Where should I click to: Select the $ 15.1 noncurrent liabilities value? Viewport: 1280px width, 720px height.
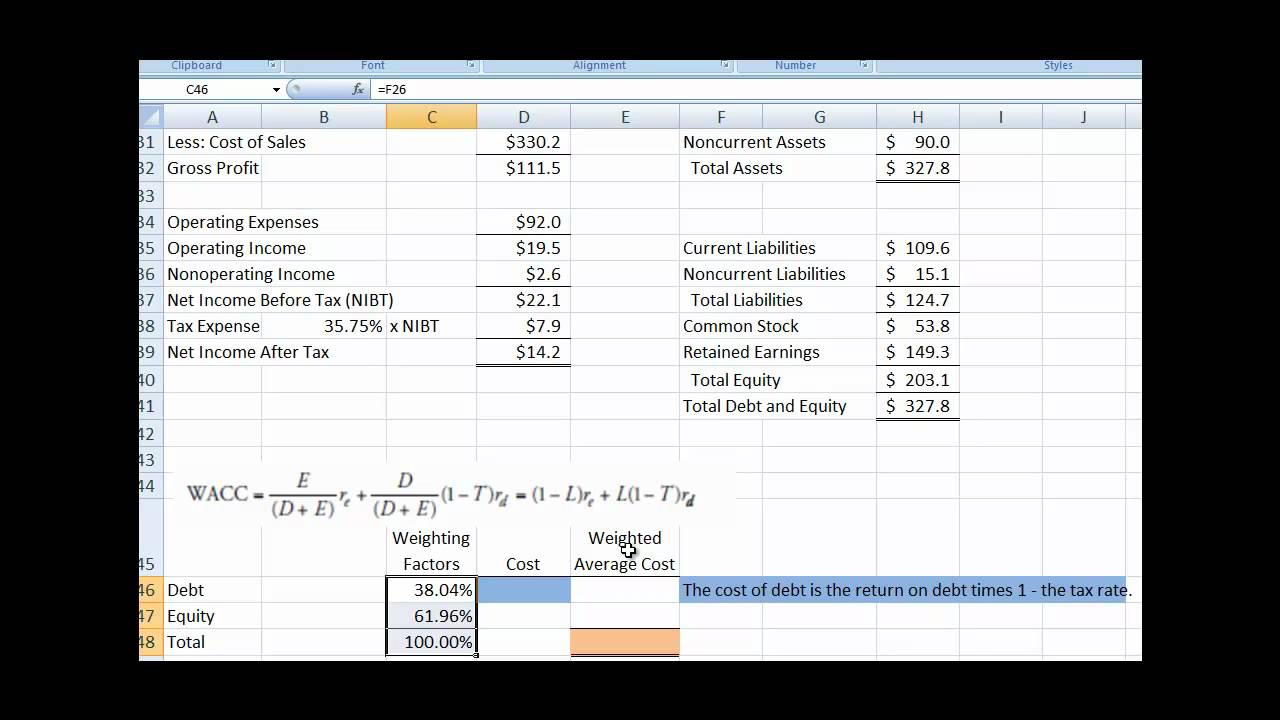(x=917, y=274)
